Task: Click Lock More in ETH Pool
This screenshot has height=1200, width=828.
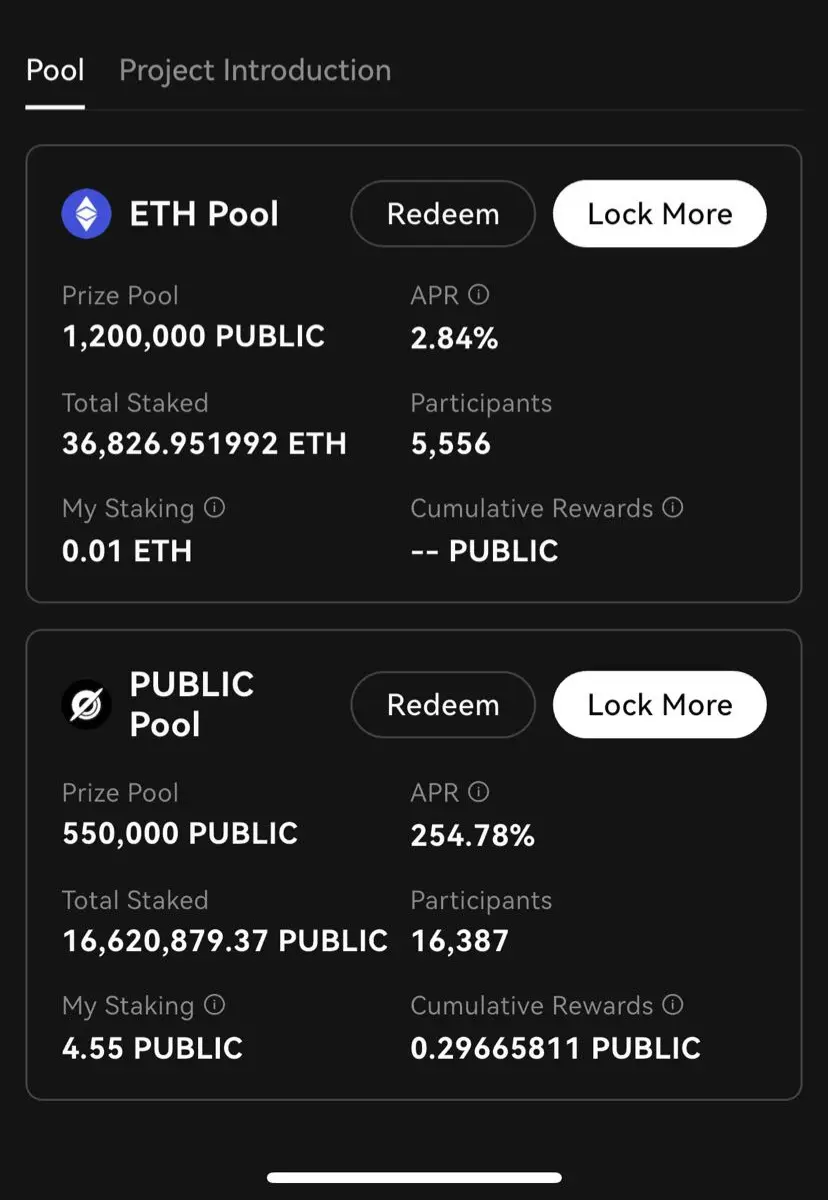Action: point(660,213)
